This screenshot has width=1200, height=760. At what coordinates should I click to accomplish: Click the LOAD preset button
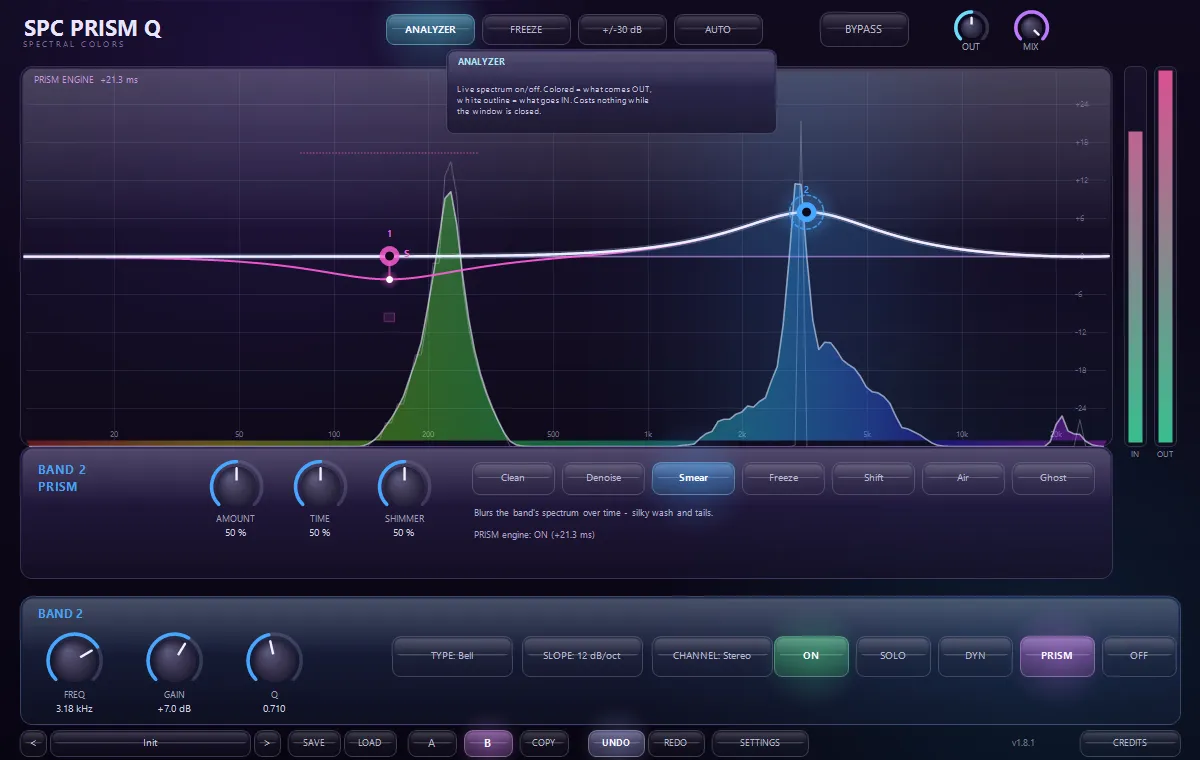click(x=370, y=743)
